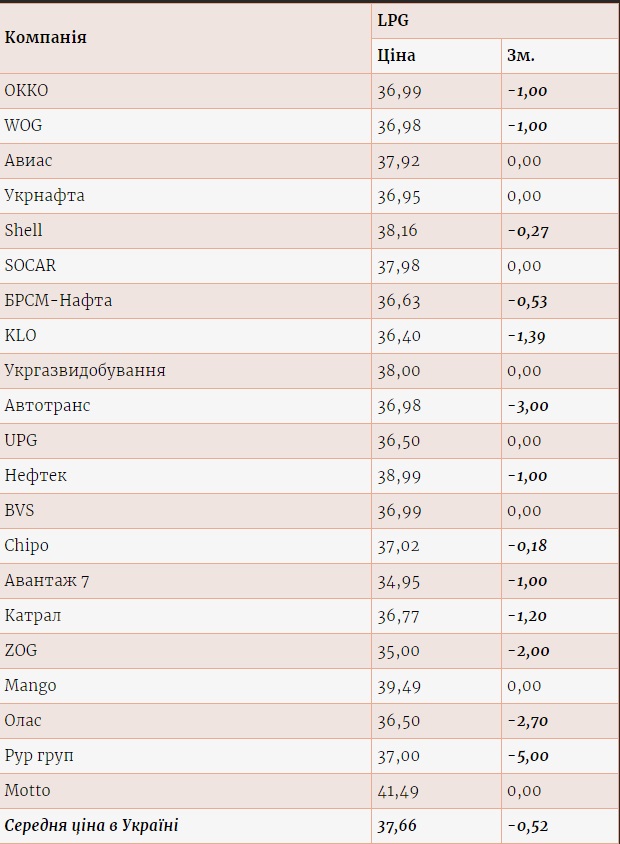Click Mango price 39,49
The height and width of the screenshot is (844, 620).
399,686
